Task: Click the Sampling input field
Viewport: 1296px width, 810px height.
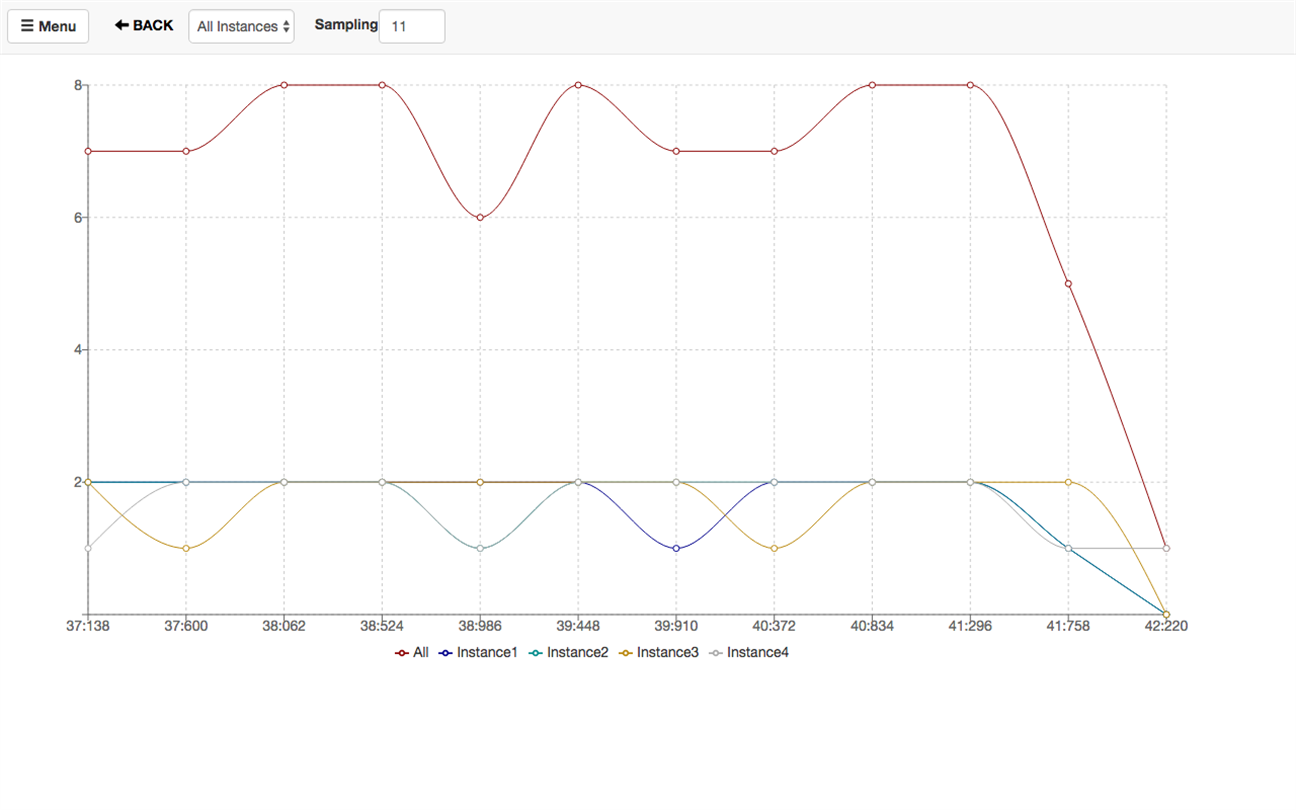Action: (x=412, y=26)
